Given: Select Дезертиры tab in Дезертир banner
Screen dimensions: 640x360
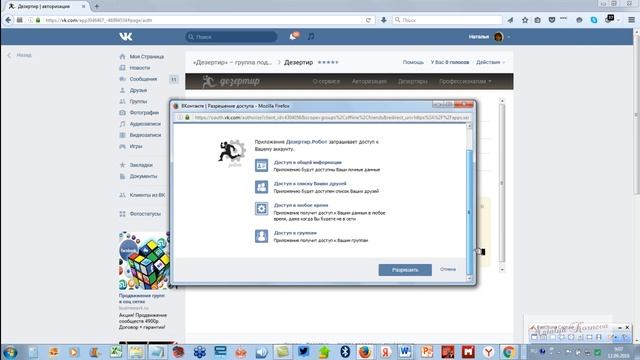Looking at the screenshot, I should pyautogui.click(x=413, y=81).
